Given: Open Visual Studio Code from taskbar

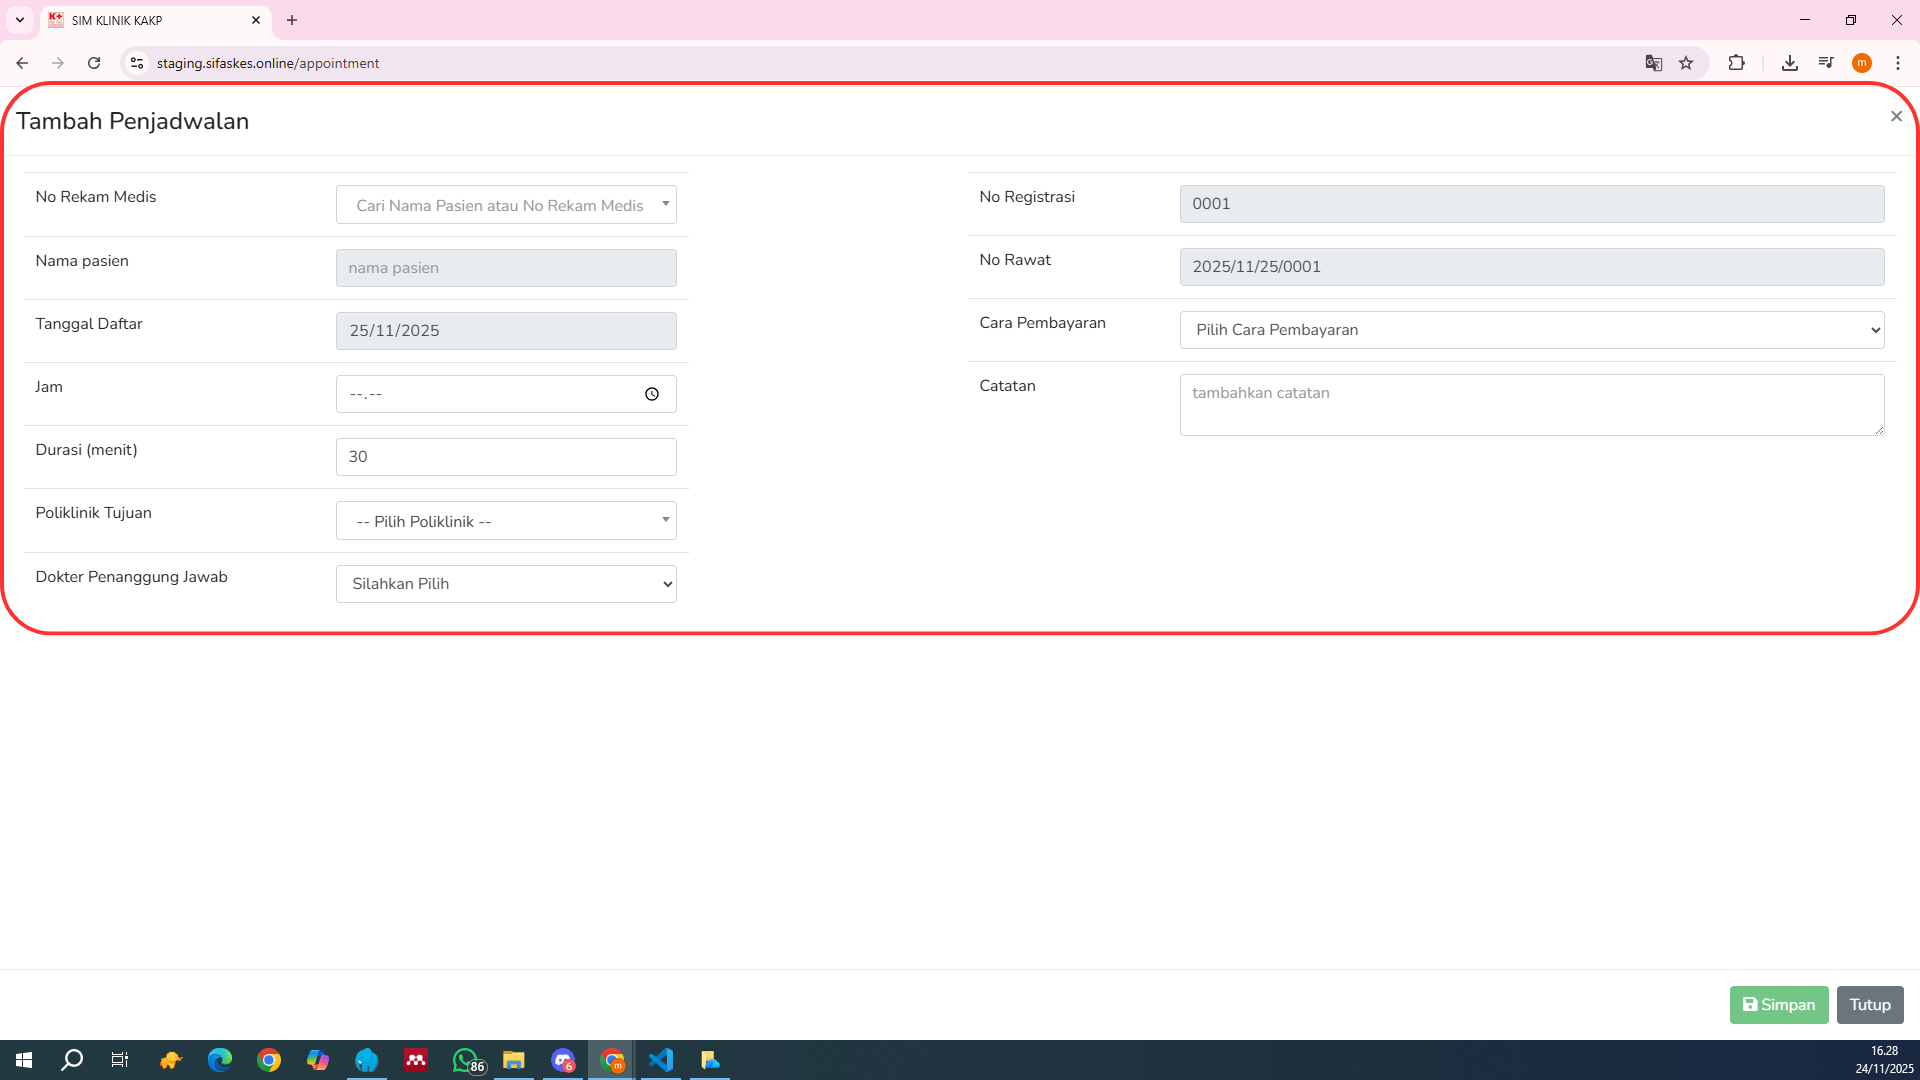Looking at the screenshot, I should [661, 1060].
